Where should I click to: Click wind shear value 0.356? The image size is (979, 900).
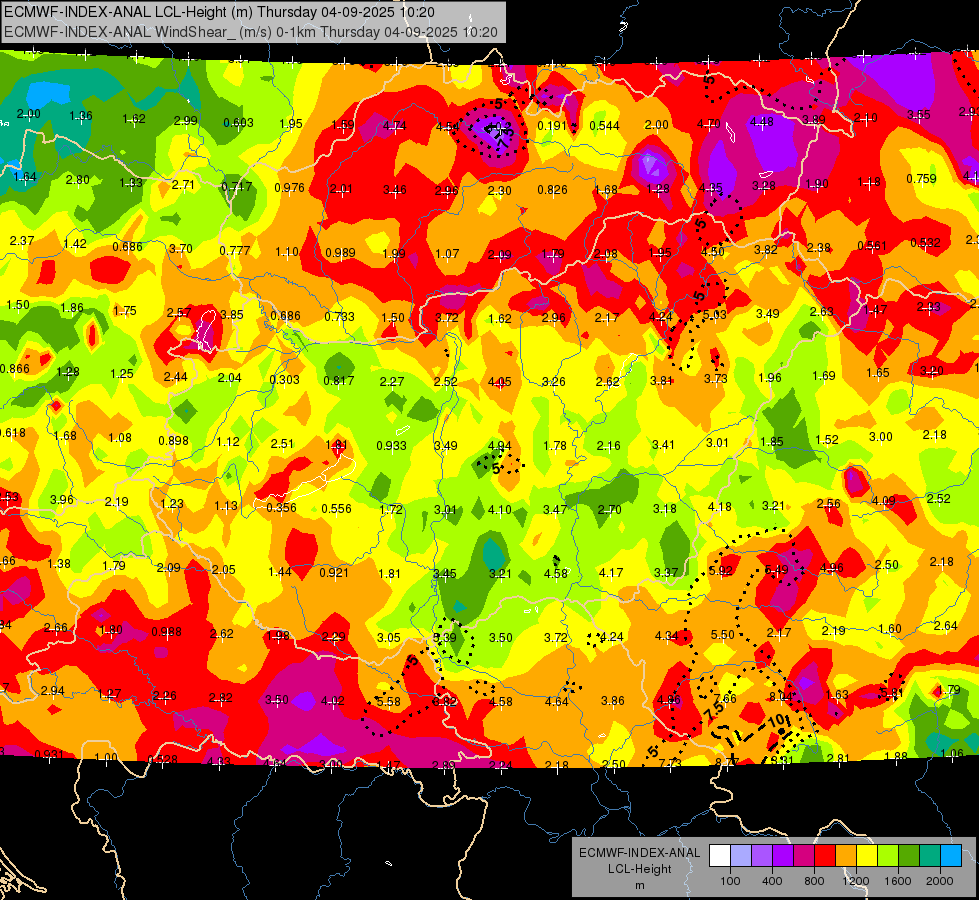(x=281, y=508)
